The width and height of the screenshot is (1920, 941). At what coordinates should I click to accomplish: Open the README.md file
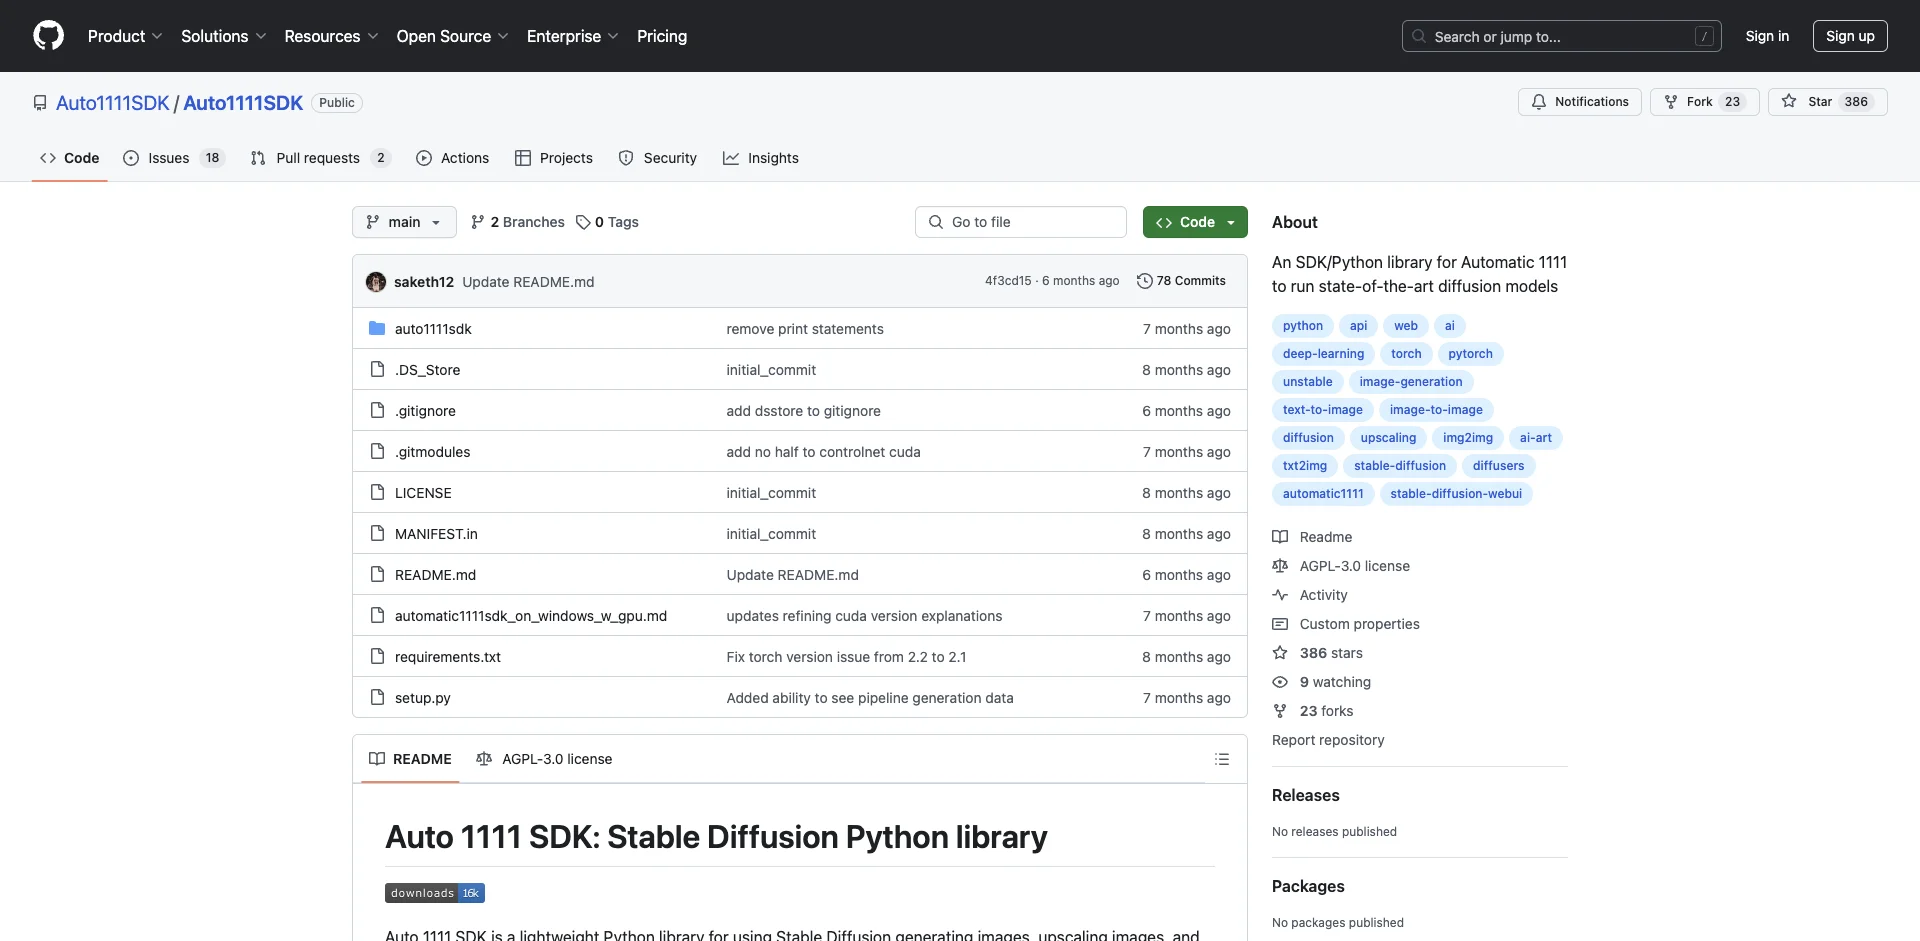435,575
